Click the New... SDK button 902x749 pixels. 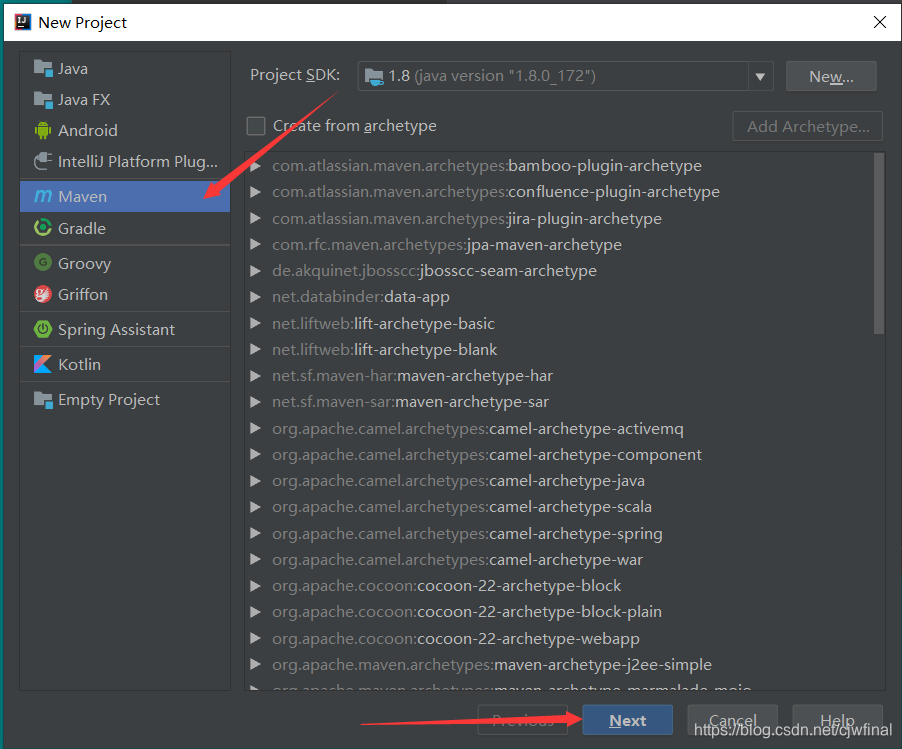tap(831, 77)
